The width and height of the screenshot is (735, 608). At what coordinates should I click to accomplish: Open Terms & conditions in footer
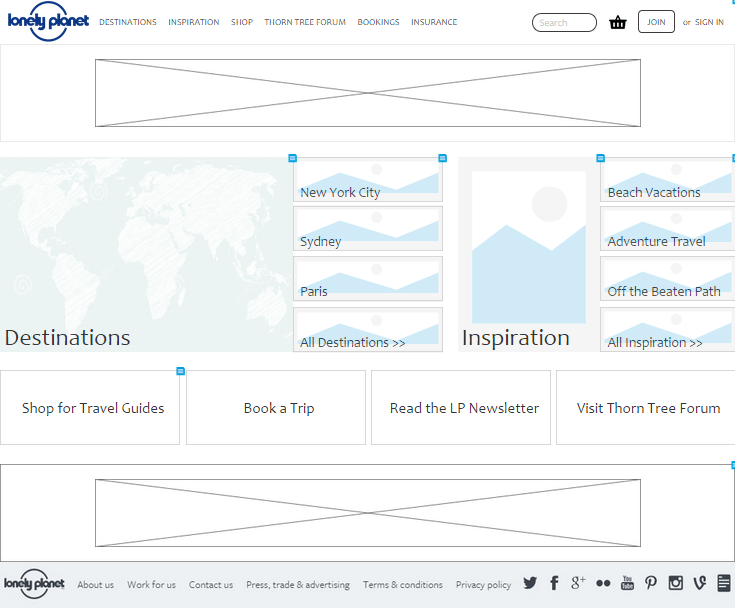point(402,585)
